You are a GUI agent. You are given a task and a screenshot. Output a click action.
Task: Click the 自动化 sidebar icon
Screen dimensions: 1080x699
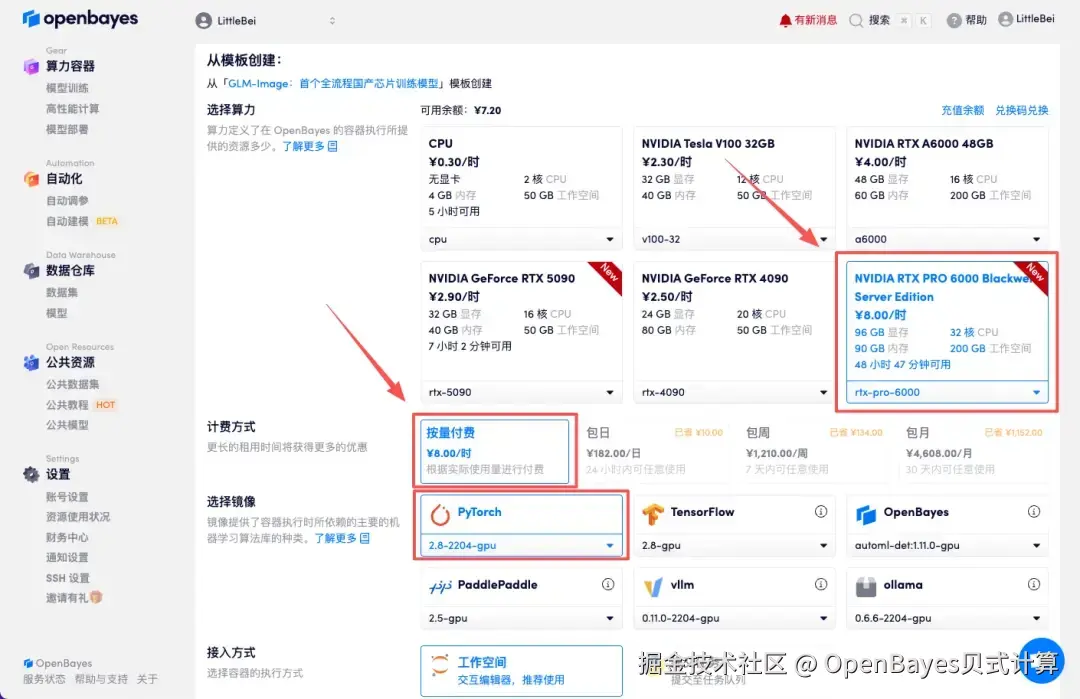tap(31, 179)
